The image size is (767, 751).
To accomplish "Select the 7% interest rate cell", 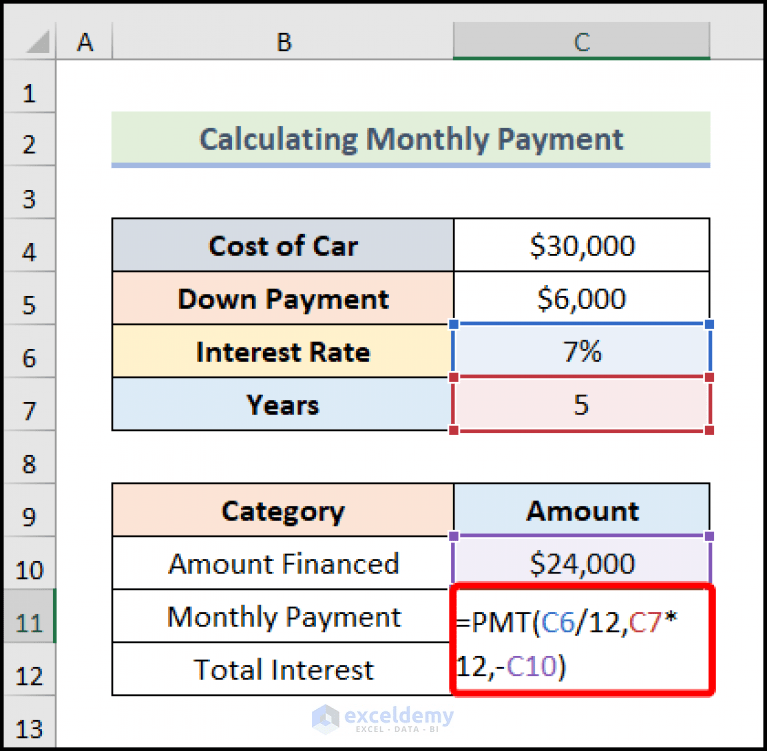I will [582, 351].
